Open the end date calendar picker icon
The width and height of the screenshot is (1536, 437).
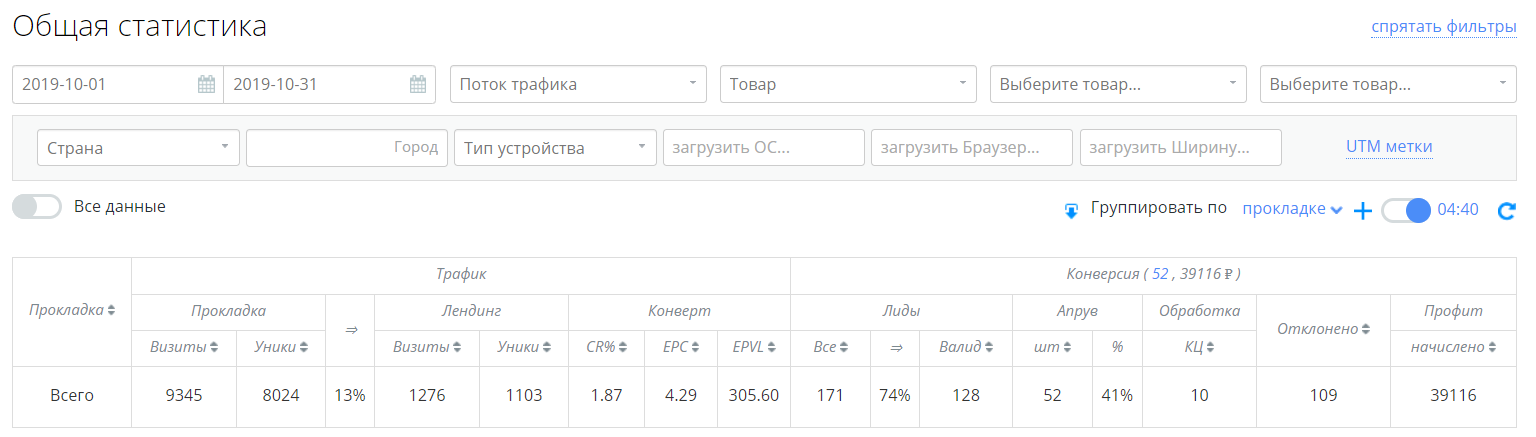[418, 85]
